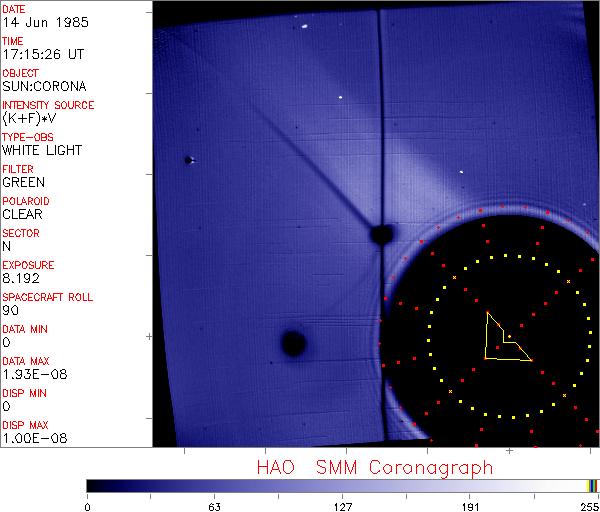Click the dark blob on the vertical pylon line
Screen dimensions: 600x512
coord(380,235)
